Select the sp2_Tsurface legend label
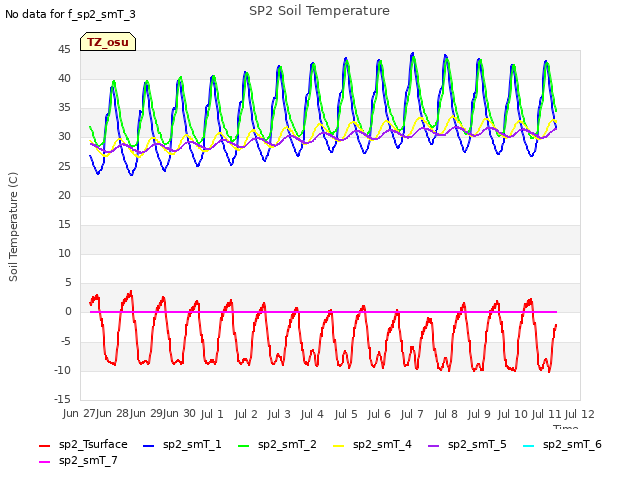This screenshot has width=640, height=480. 93,444
